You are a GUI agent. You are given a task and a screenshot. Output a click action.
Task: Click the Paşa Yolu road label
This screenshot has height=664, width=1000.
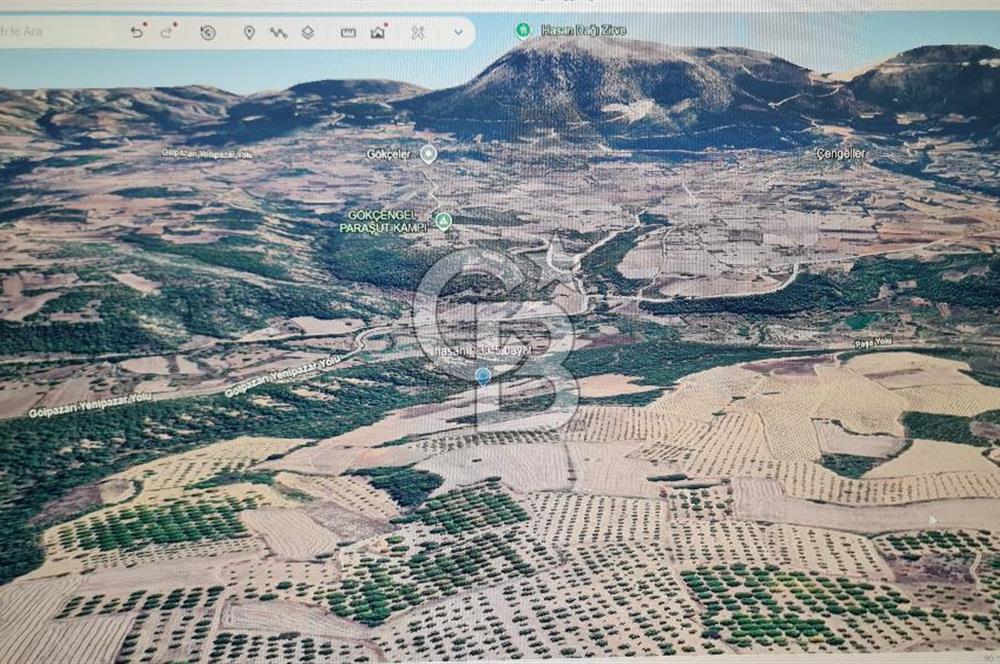872,343
